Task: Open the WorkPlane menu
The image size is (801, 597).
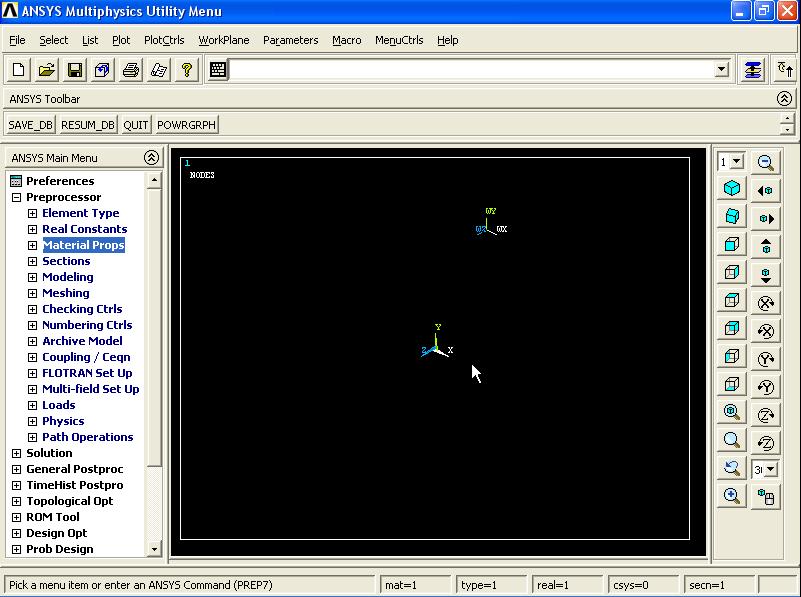Action: tap(224, 40)
